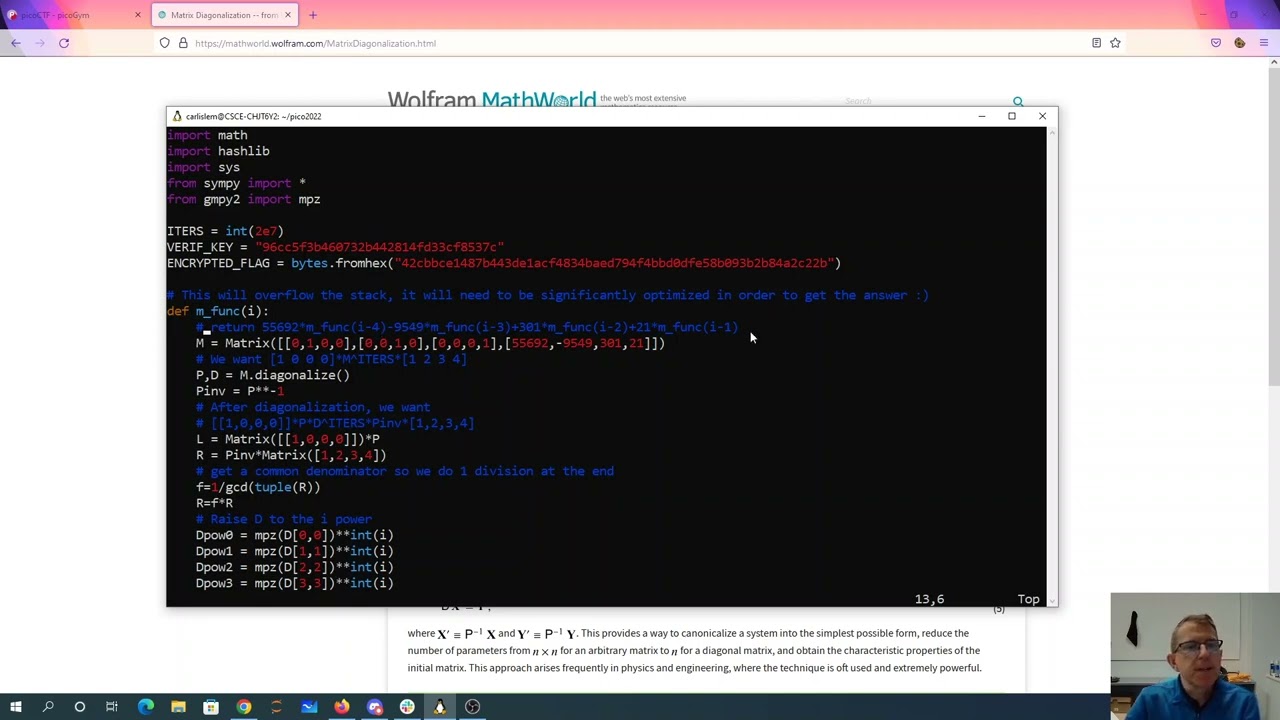Reload the MathWorld page
This screenshot has height=720, width=1280.
click(x=64, y=43)
